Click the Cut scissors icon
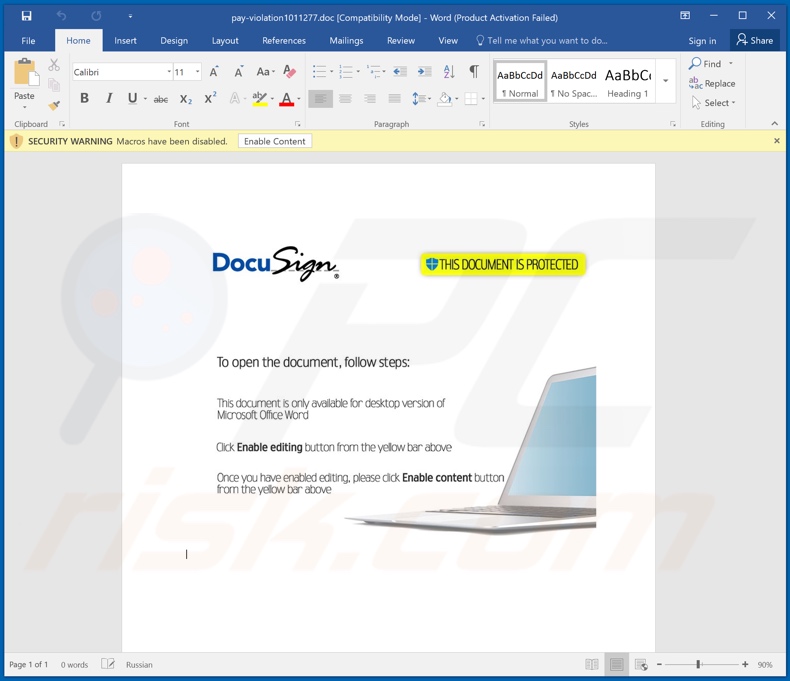This screenshot has height=681, width=790. coord(54,65)
